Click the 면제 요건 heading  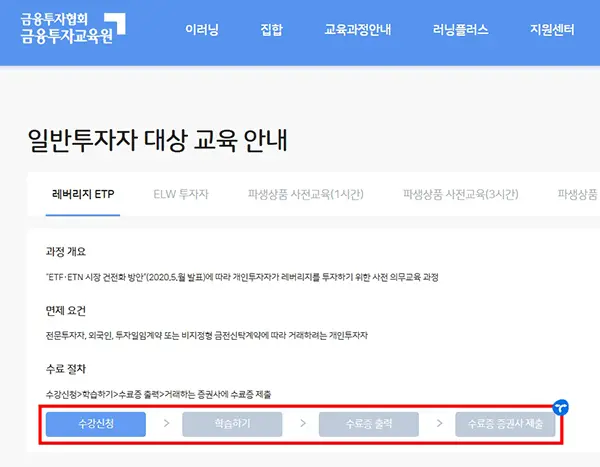pyautogui.click(x=66, y=310)
